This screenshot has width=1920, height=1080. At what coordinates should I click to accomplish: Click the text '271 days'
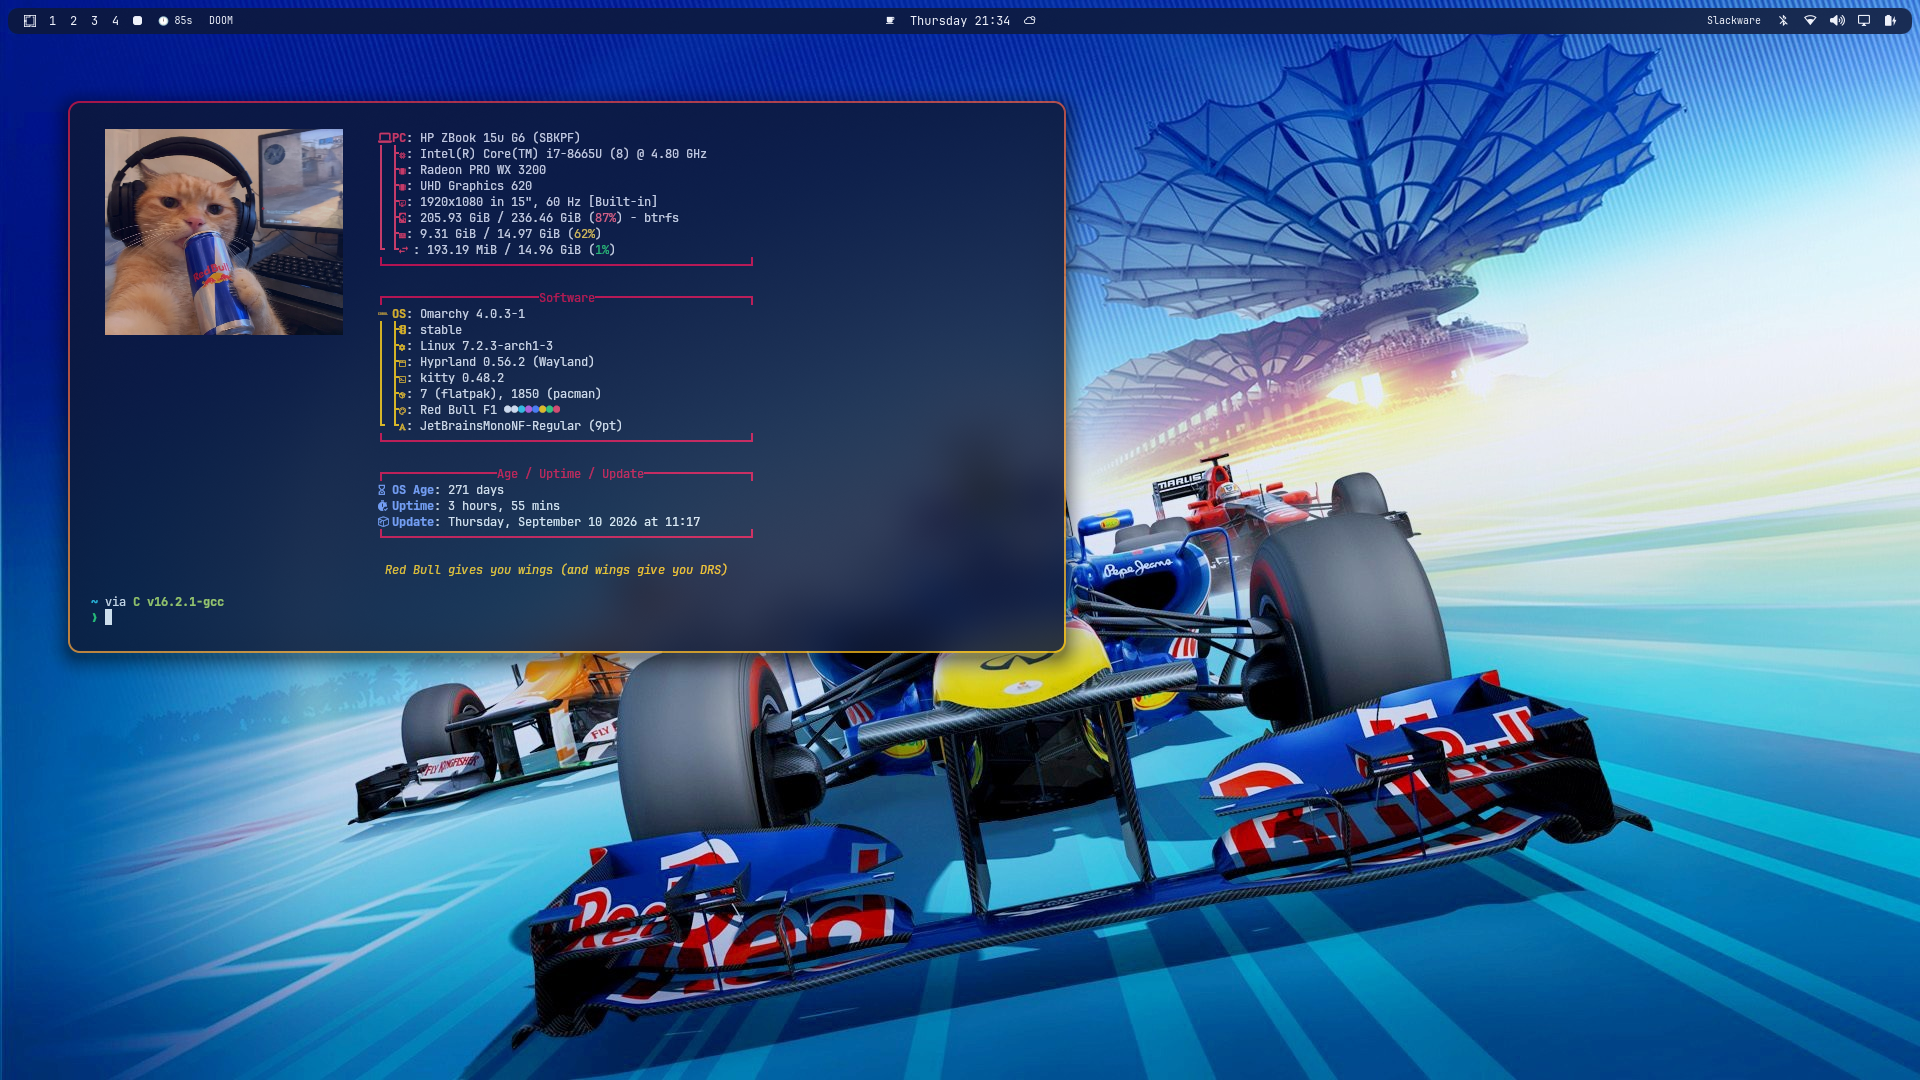[476, 490]
